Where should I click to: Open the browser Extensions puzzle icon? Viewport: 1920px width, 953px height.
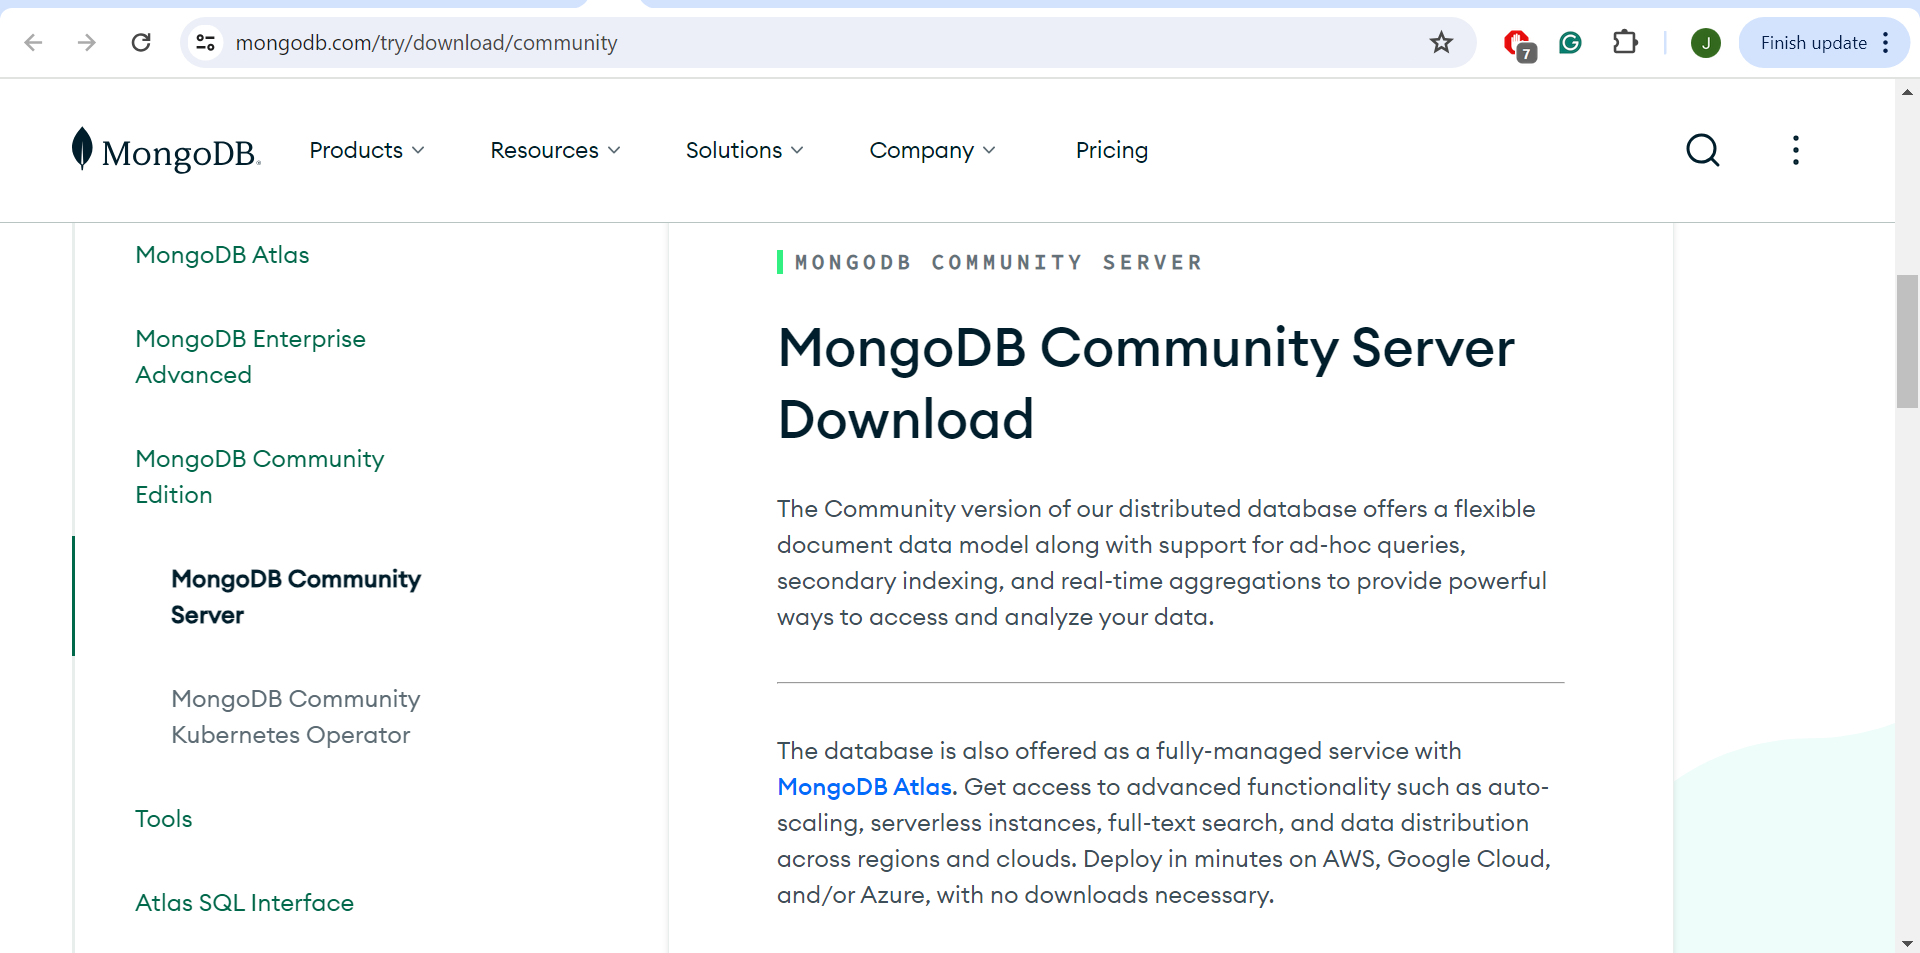(x=1625, y=43)
